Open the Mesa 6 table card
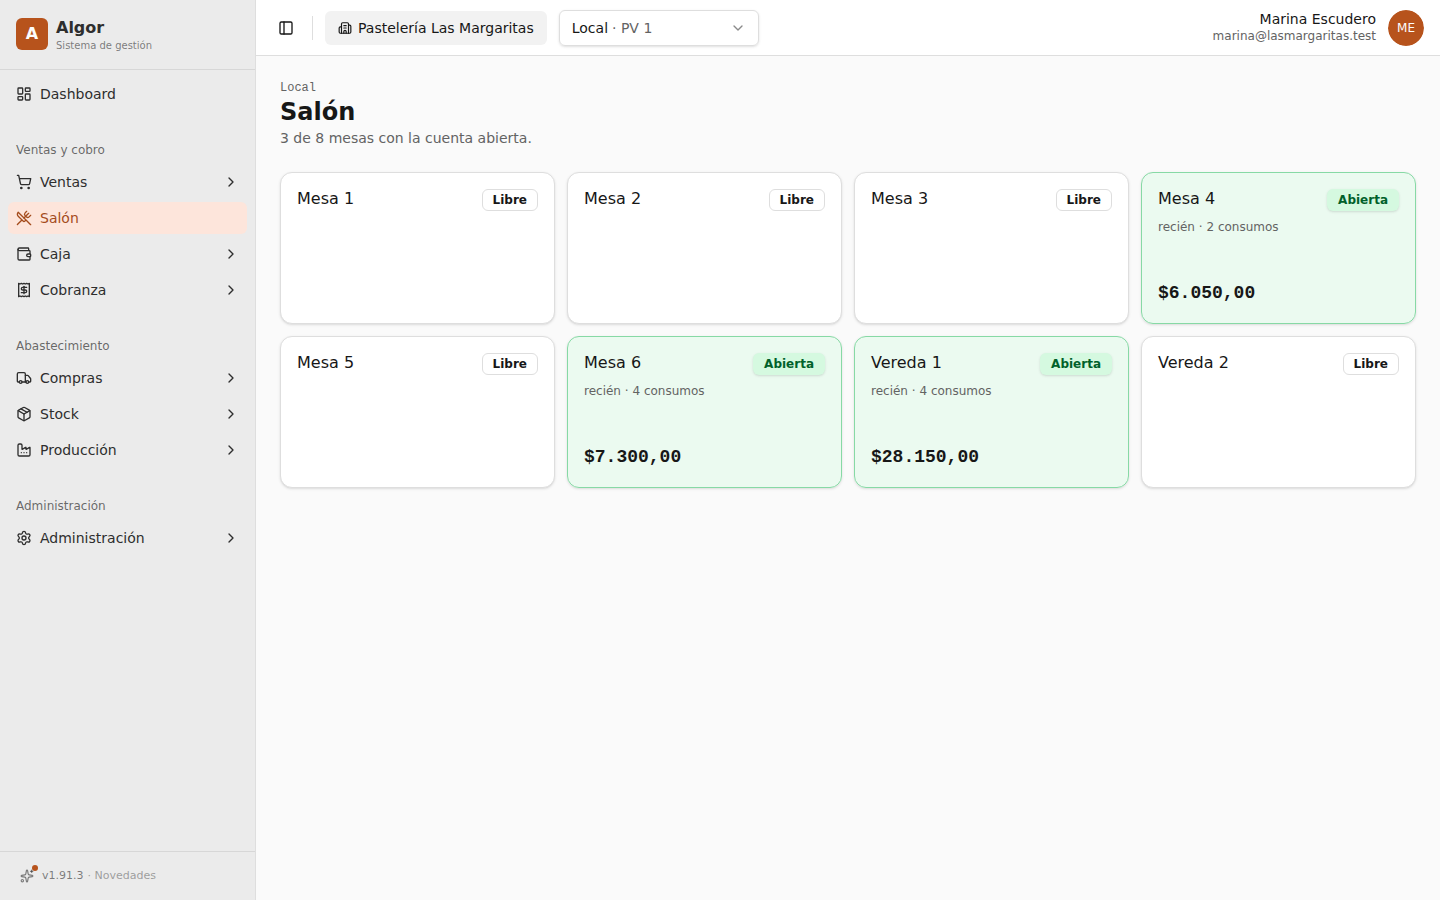Screen dimensions: 1440x900 click(x=704, y=412)
